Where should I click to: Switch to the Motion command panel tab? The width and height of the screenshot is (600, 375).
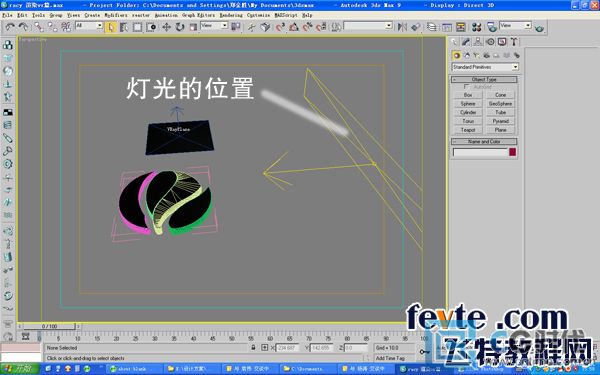(x=490, y=42)
